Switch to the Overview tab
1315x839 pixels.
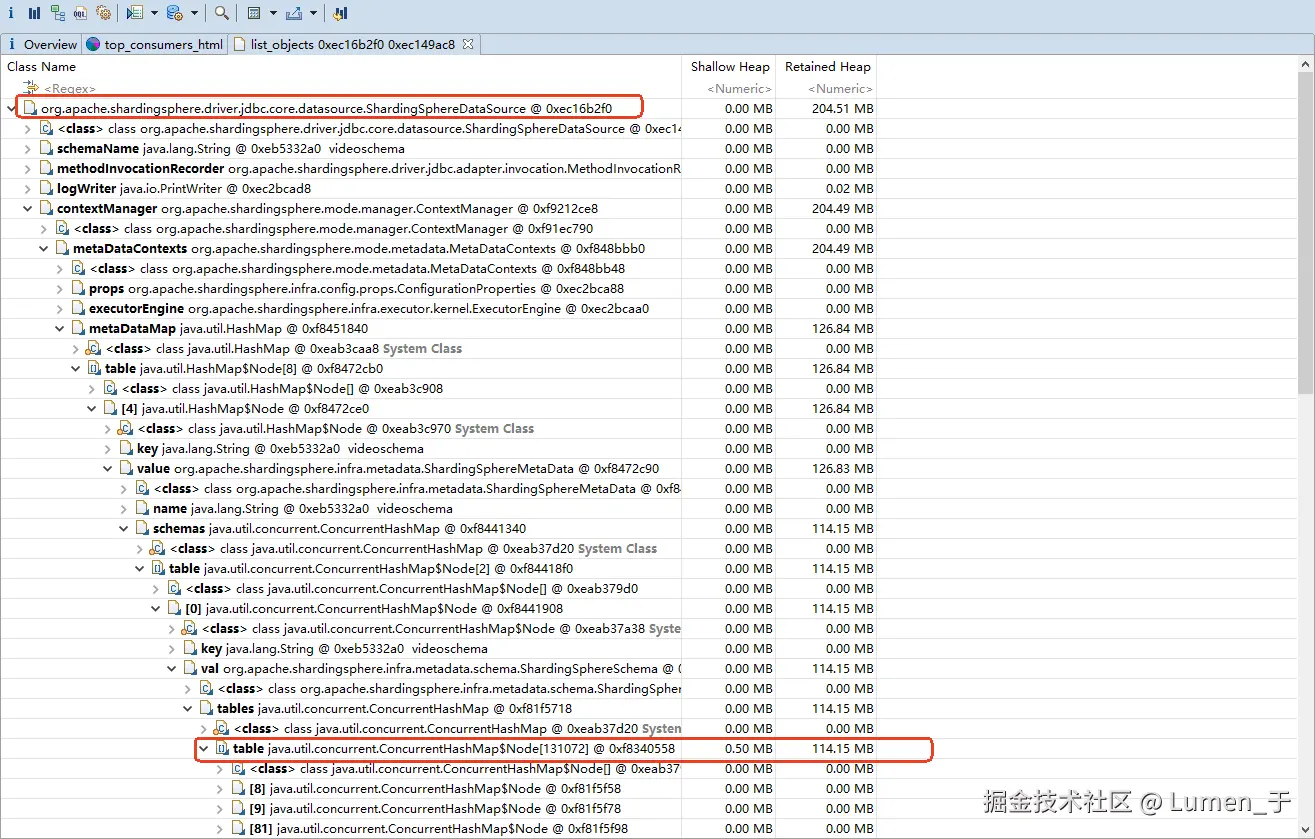[x=49, y=44]
